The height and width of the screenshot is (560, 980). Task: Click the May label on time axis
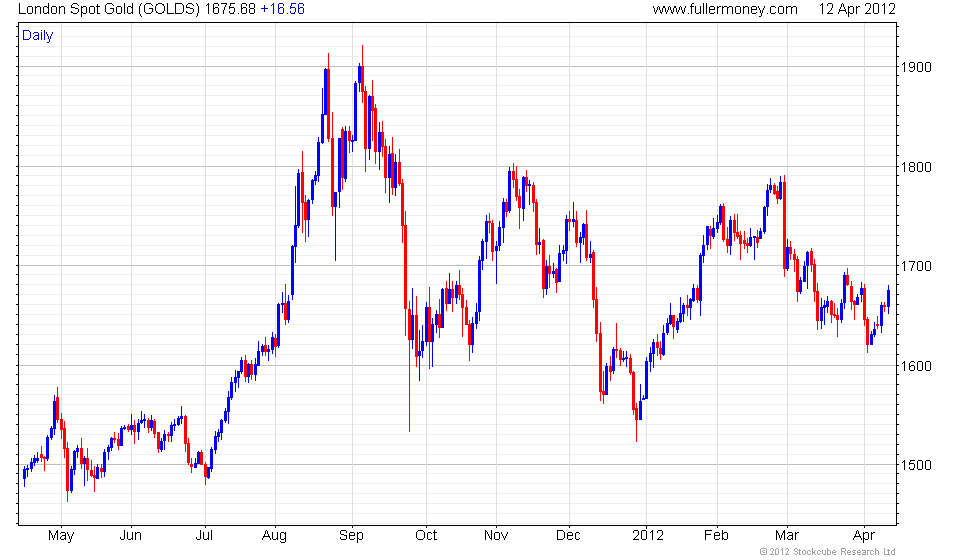pos(61,536)
